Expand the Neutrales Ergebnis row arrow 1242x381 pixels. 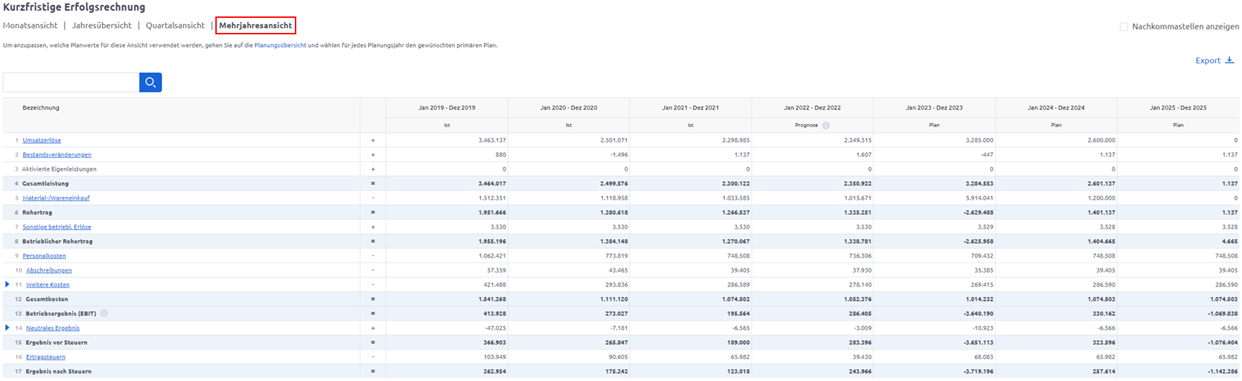[x=7, y=327]
